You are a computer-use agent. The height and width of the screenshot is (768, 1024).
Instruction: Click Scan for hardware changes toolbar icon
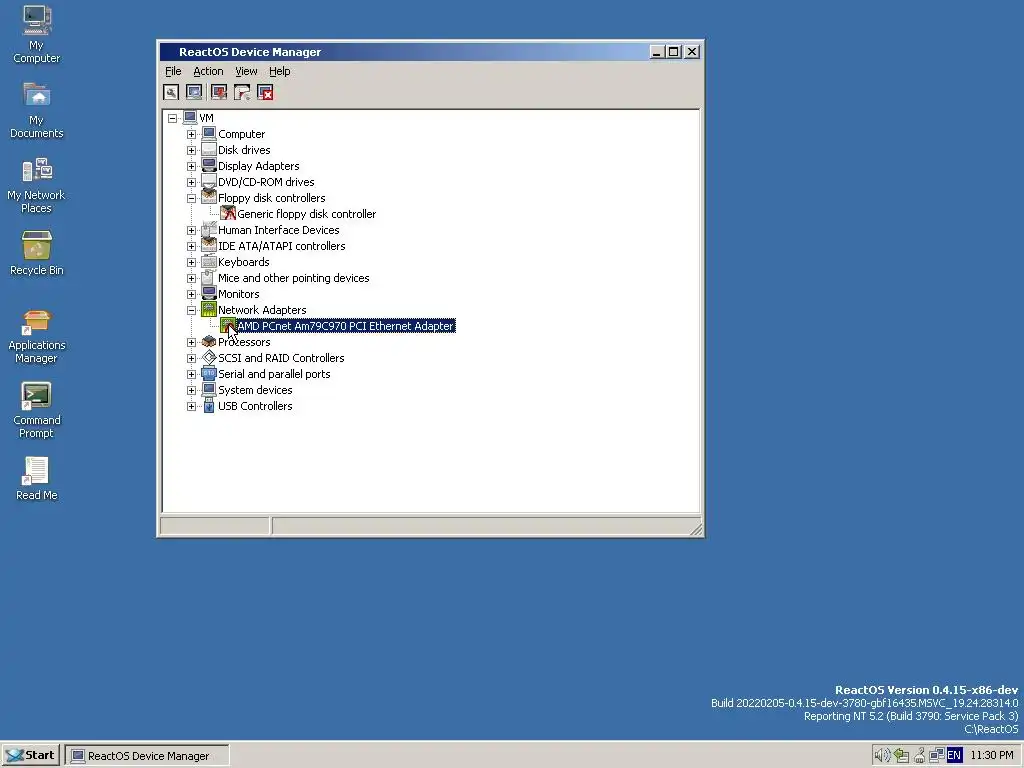[x=194, y=93]
